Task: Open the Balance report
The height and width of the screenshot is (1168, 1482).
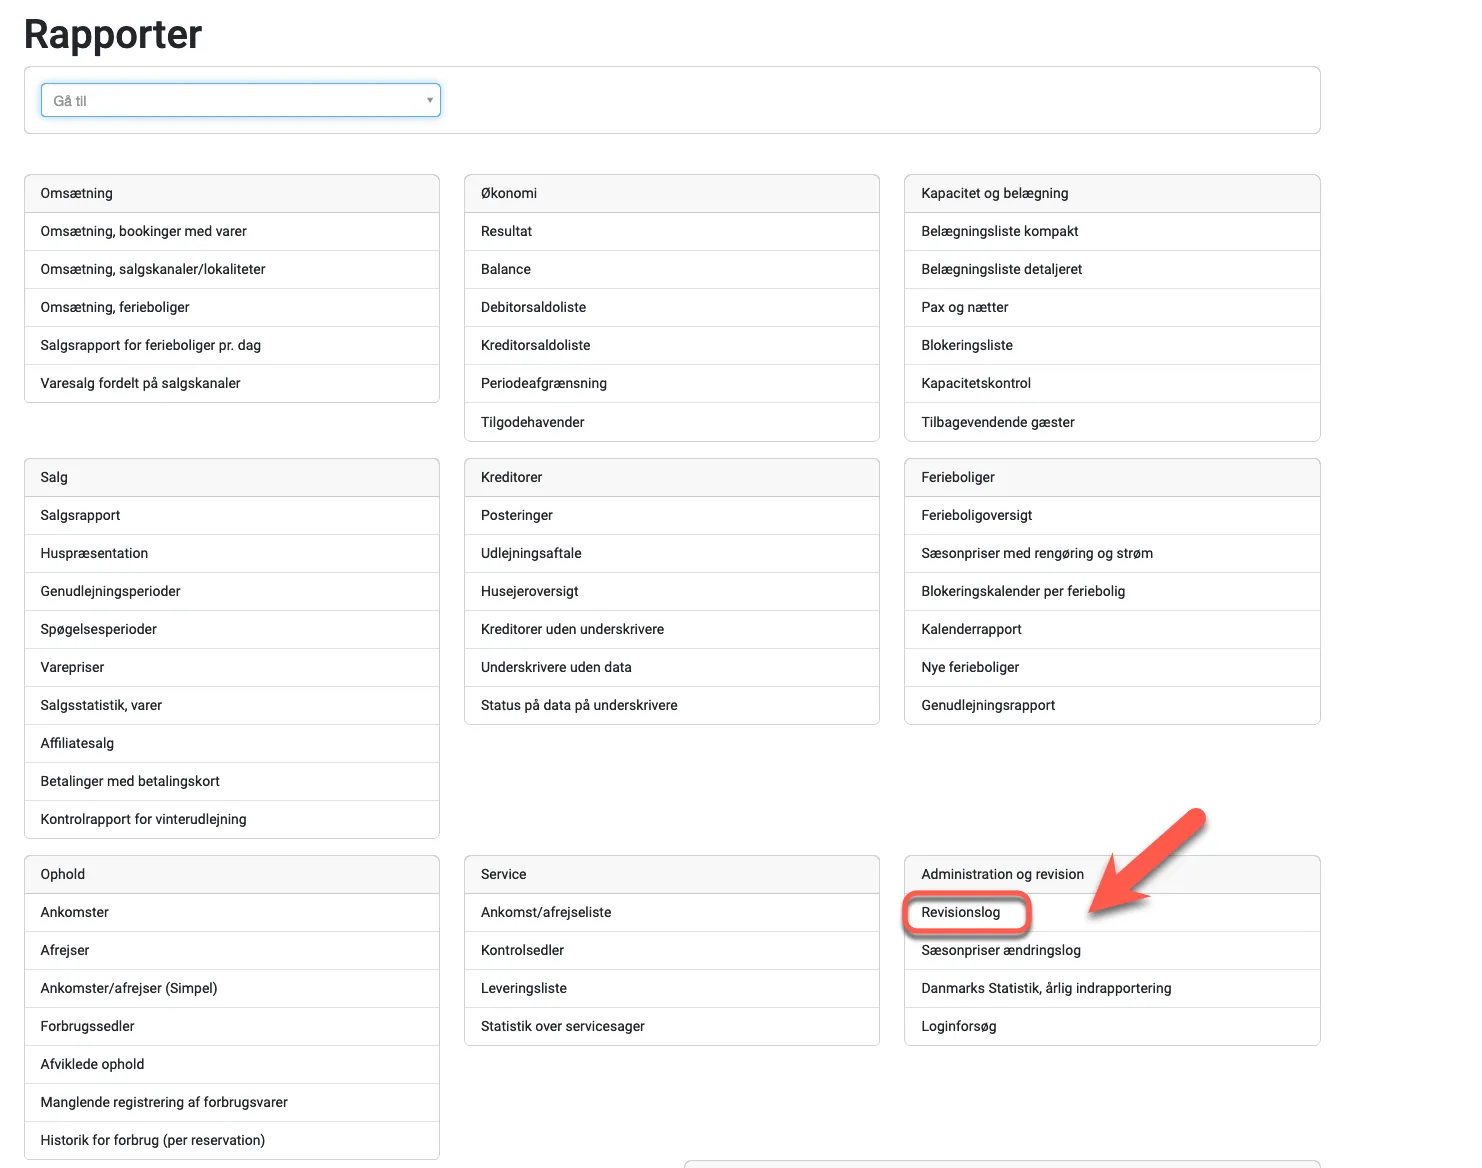Action: [x=506, y=269]
